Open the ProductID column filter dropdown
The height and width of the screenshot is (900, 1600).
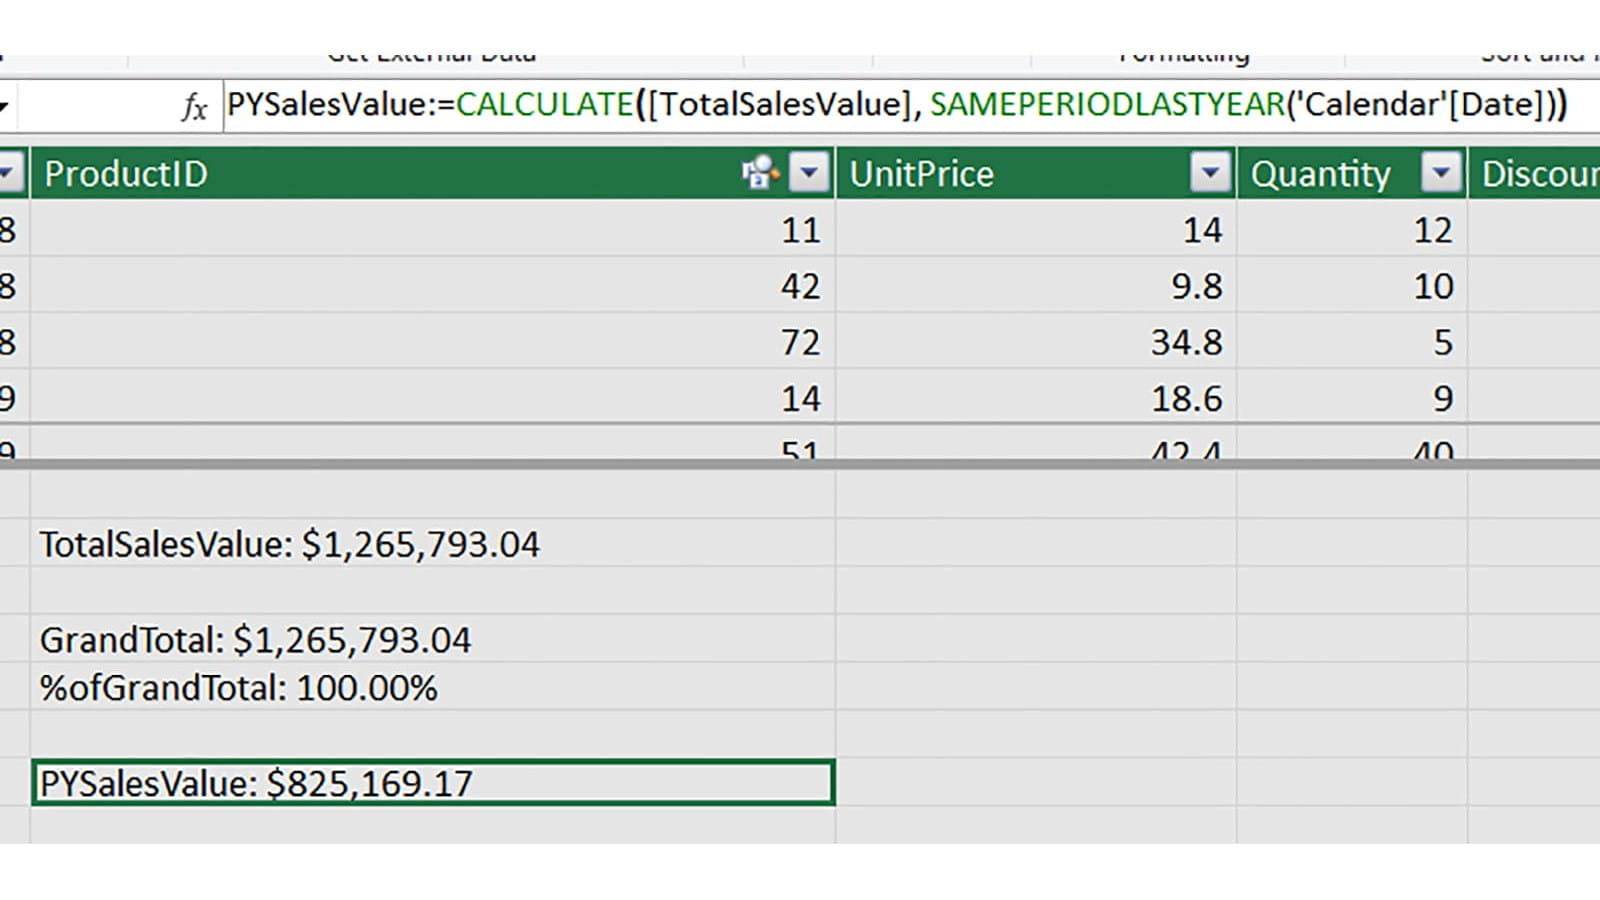(808, 173)
